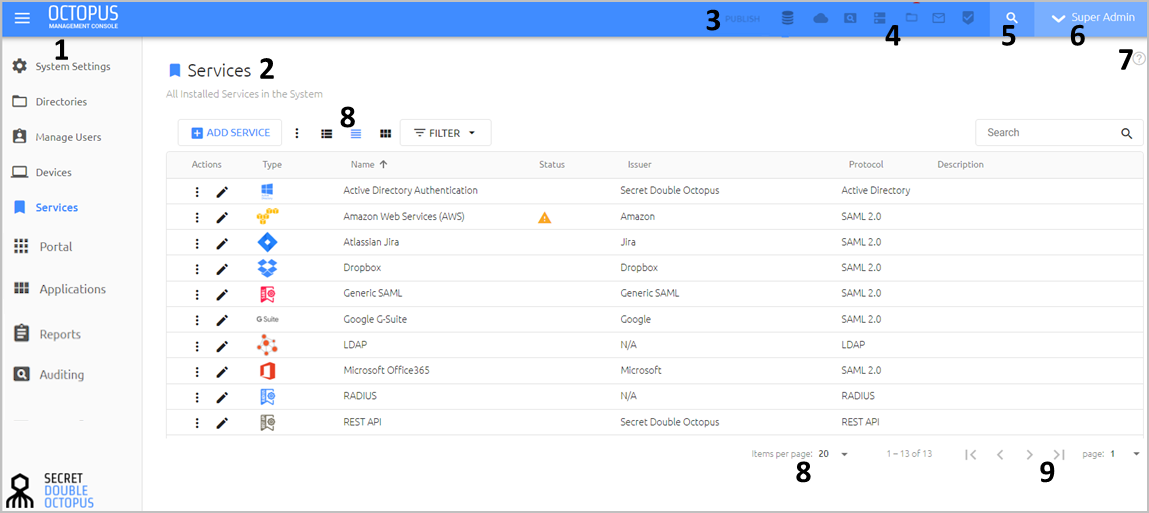Open the more options dots beside Add Service
This screenshot has width=1149, height=513.
point(297,133)
